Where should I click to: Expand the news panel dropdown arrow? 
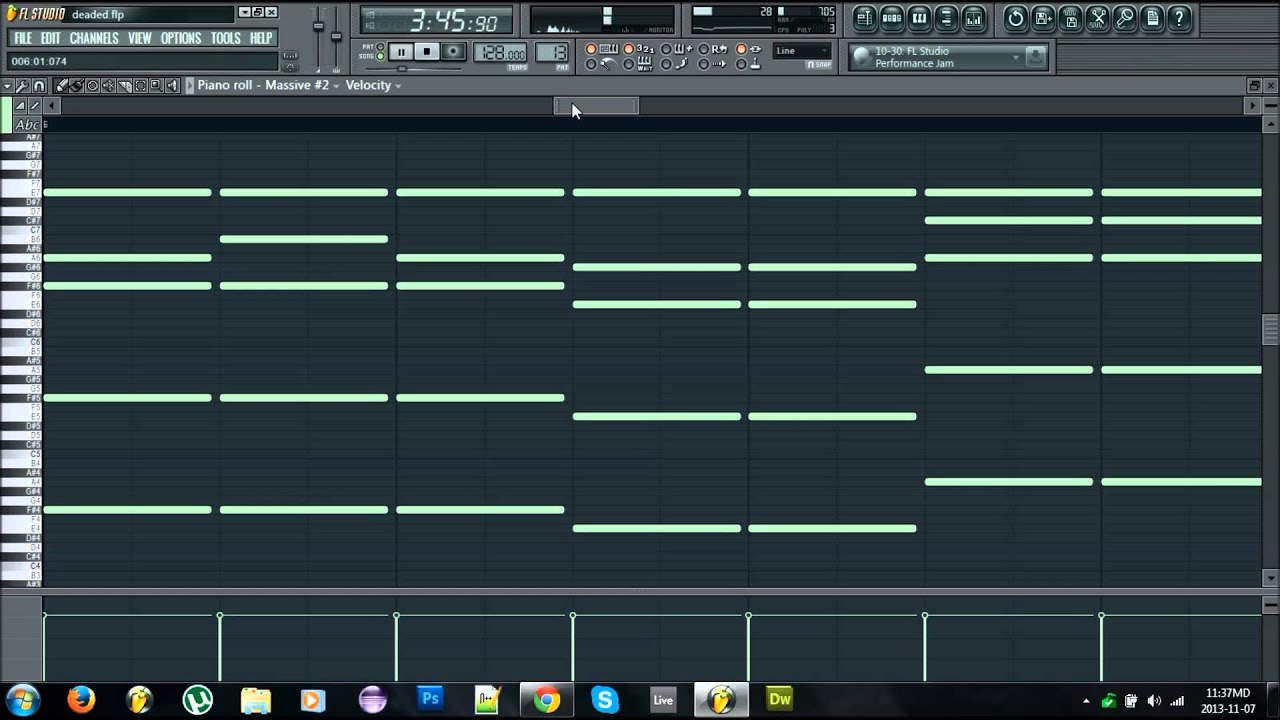pyautogui.click(x=1016, y=57)
